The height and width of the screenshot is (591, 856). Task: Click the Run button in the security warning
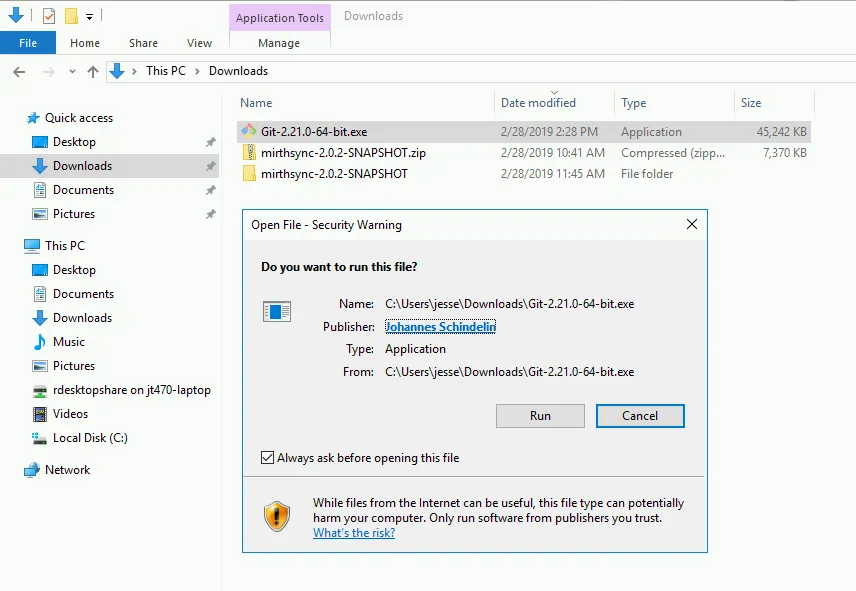pyautogui.click(x=540, y=416)
